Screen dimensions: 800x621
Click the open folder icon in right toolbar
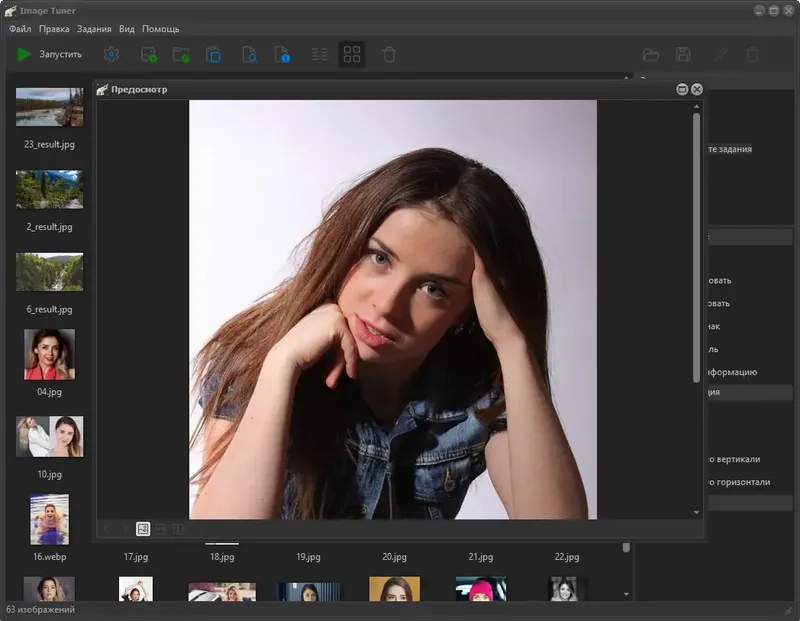click(x=650, y=54)
